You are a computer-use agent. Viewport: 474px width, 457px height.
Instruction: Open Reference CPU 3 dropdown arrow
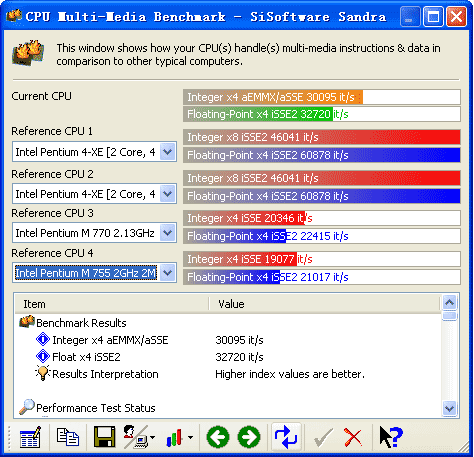click(167, 232)
